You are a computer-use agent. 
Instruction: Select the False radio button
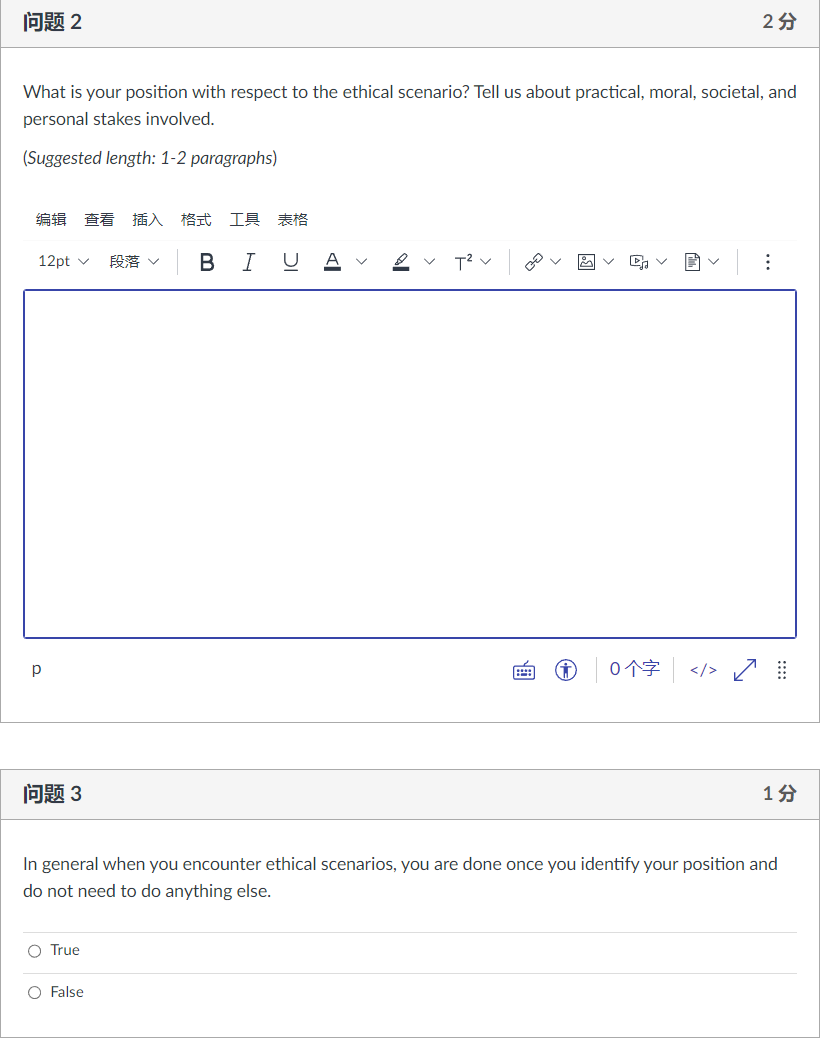[35, 993]
